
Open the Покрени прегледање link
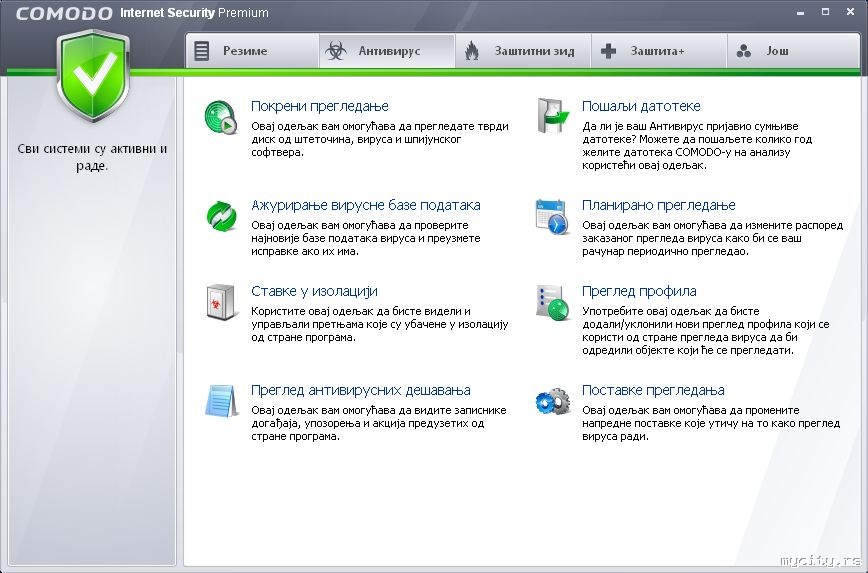click(319, 106)
